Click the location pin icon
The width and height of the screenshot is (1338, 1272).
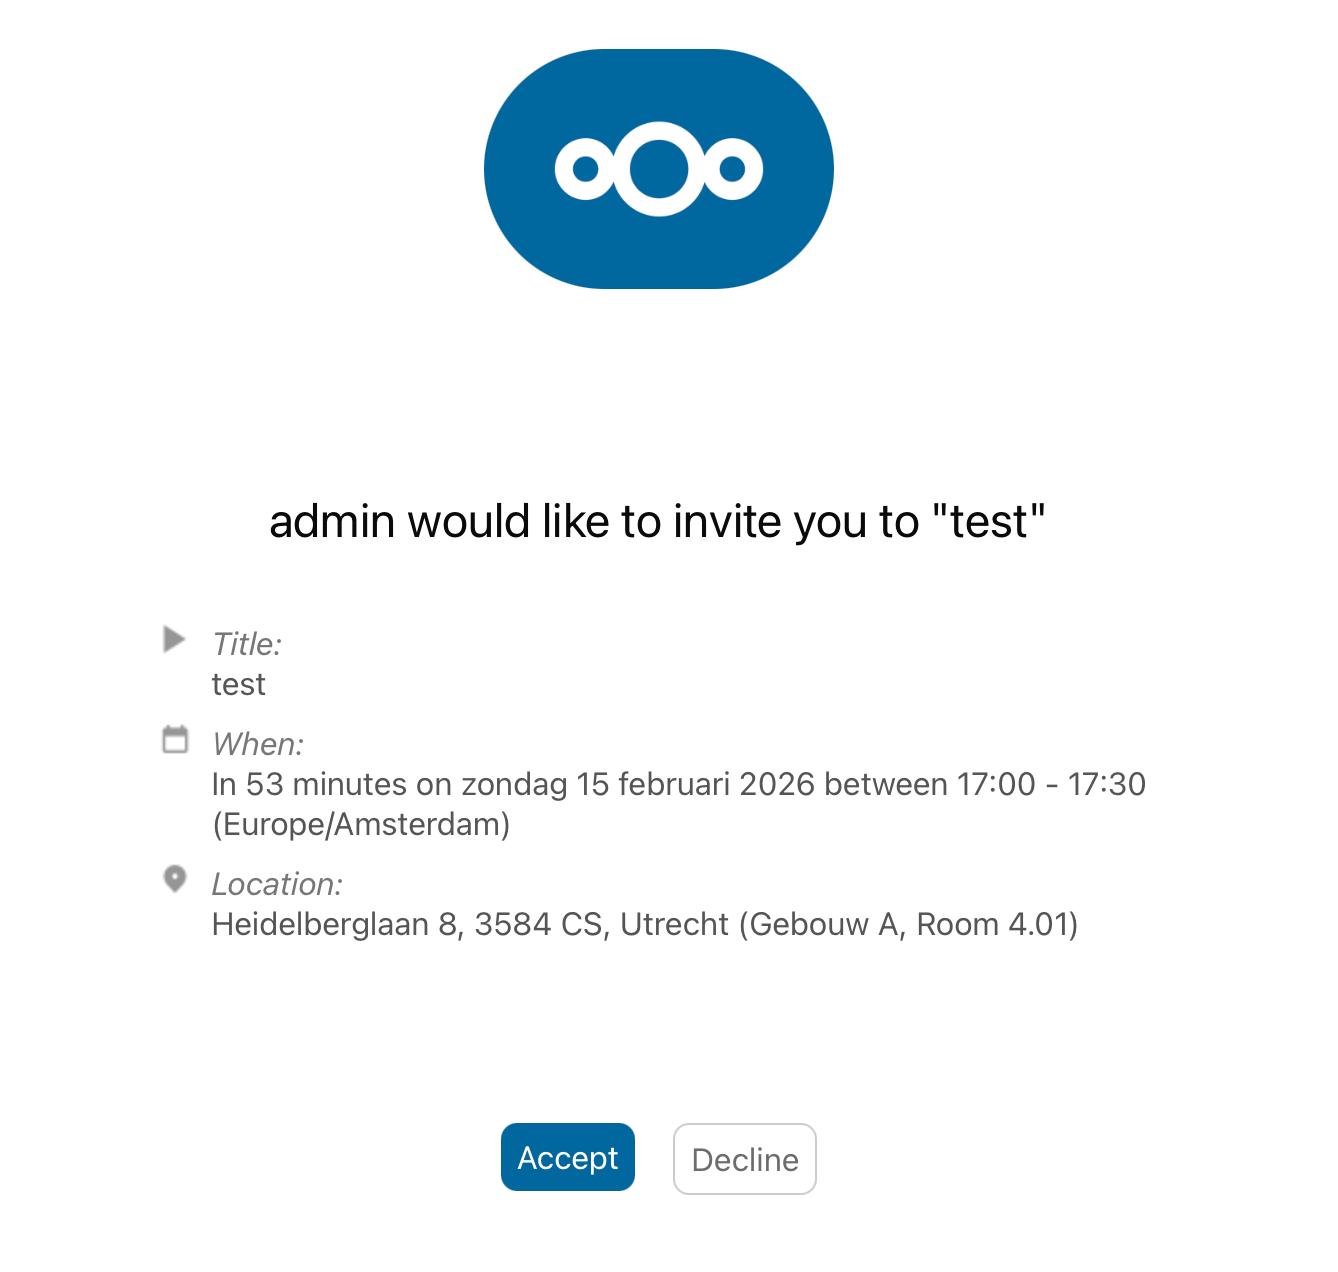pos(175,880)
